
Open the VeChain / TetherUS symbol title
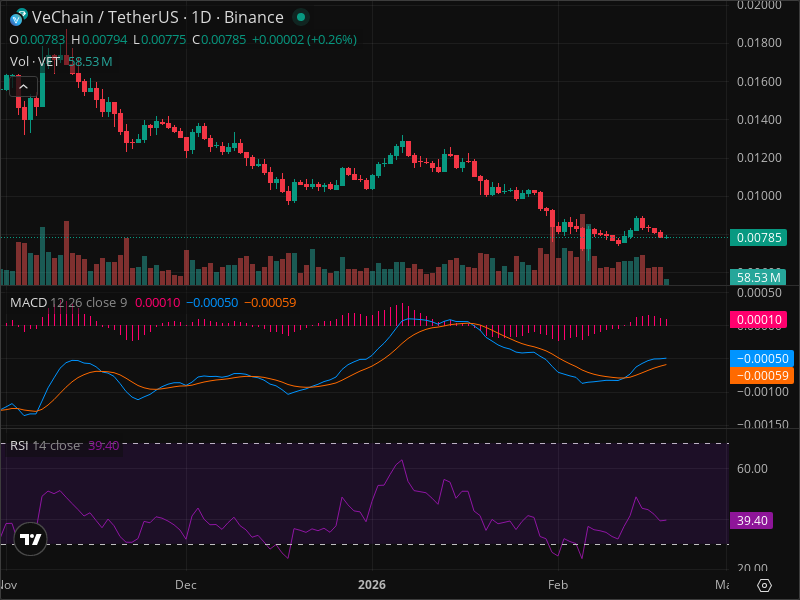tap(158, 17)
